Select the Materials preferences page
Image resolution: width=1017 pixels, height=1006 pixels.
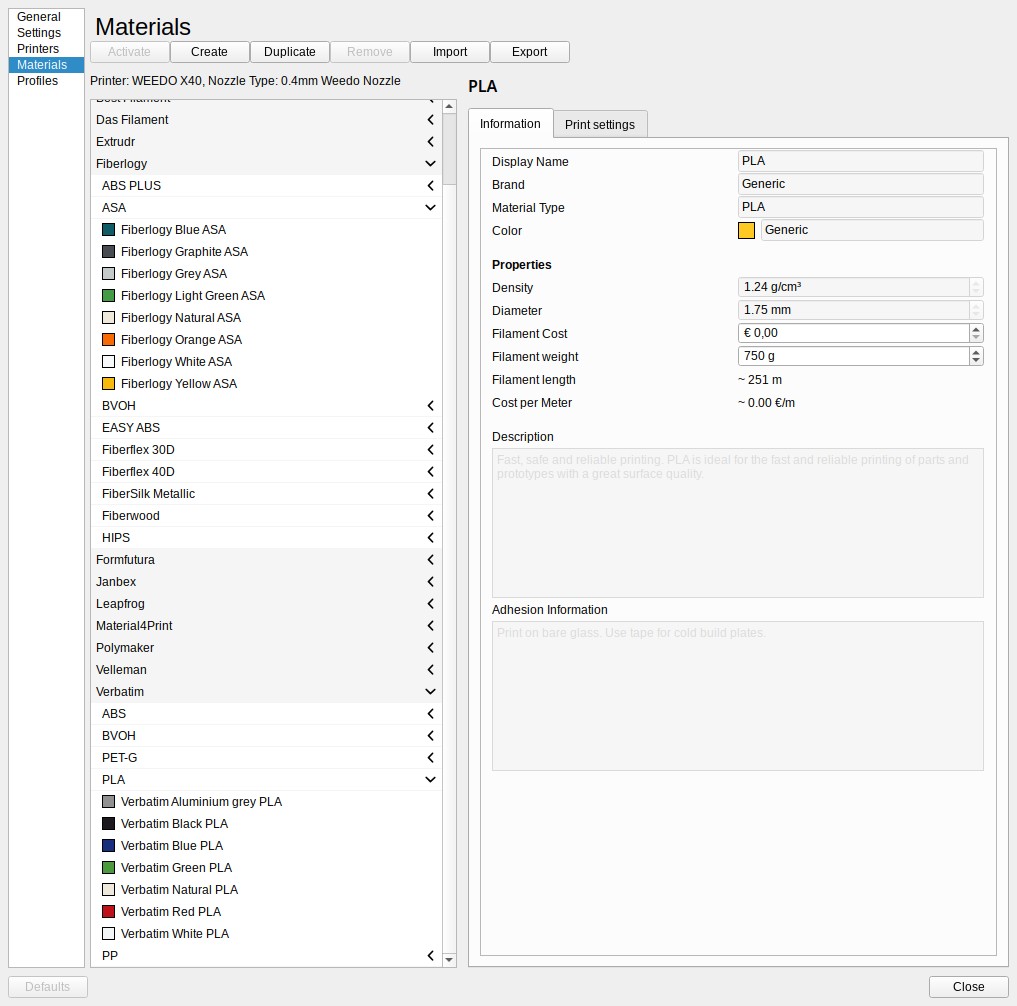[47, 65]
